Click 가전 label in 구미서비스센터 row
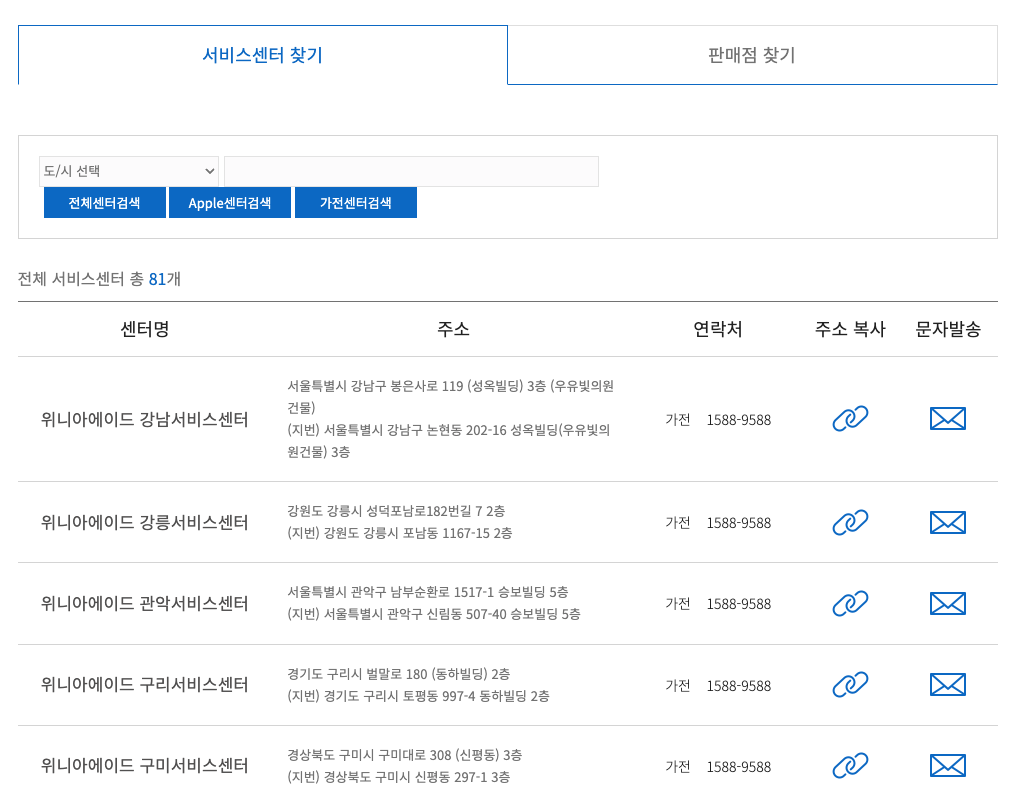The image size is (1020, 802). pos(678,768)
